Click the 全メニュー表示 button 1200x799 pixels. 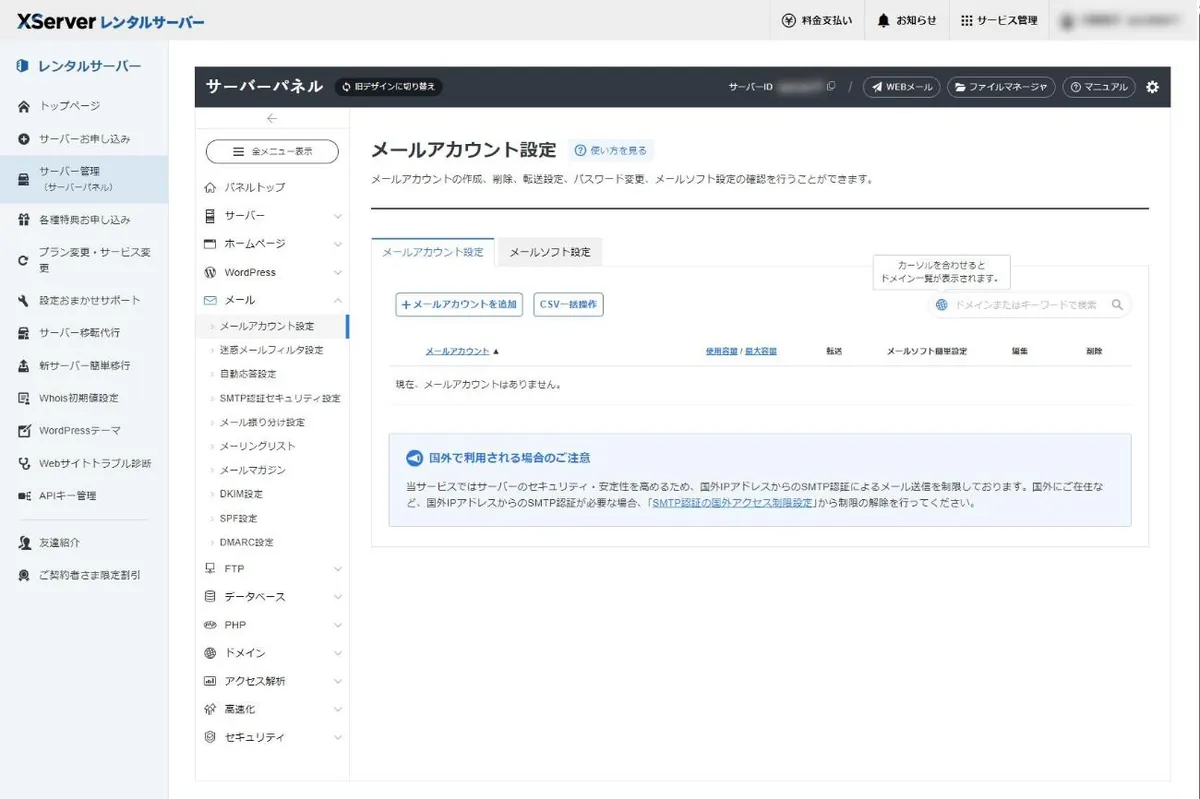point(272,151)
